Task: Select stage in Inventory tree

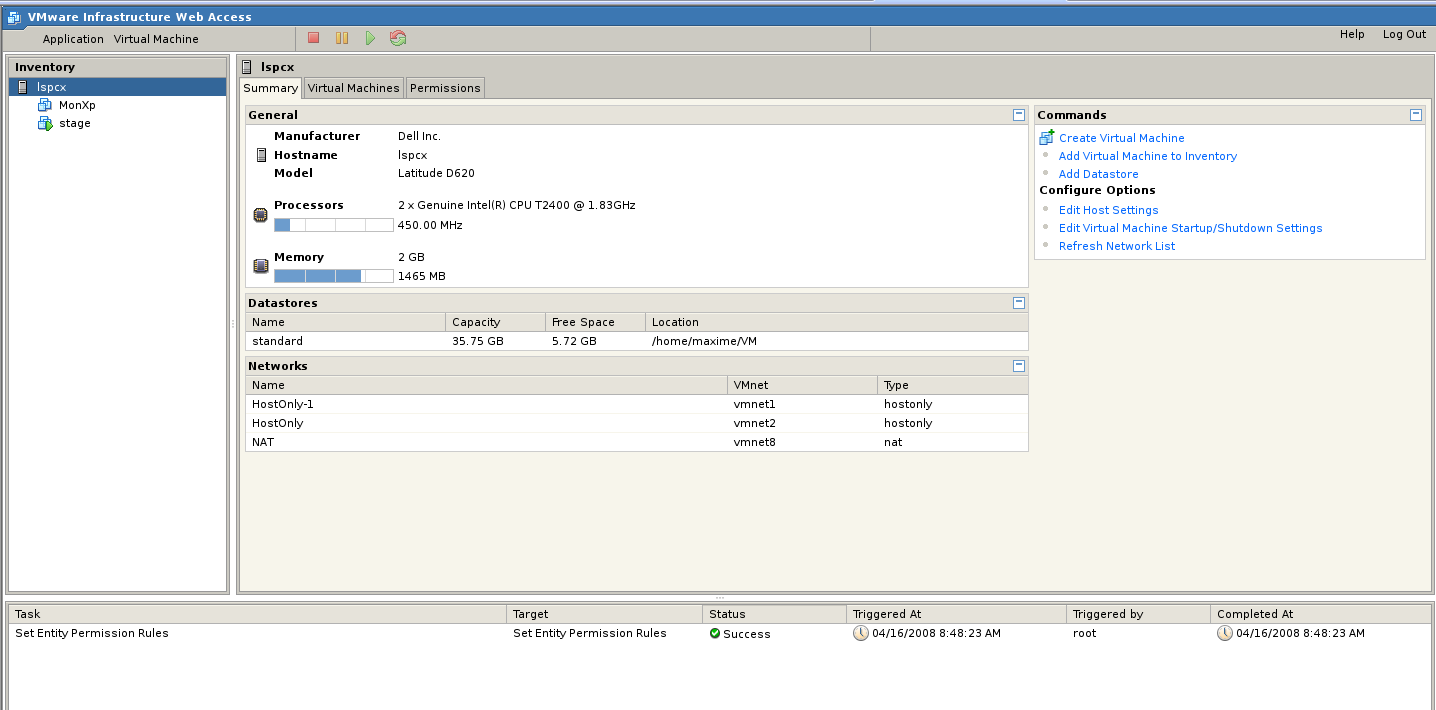Action: click(x=75, y=123)
